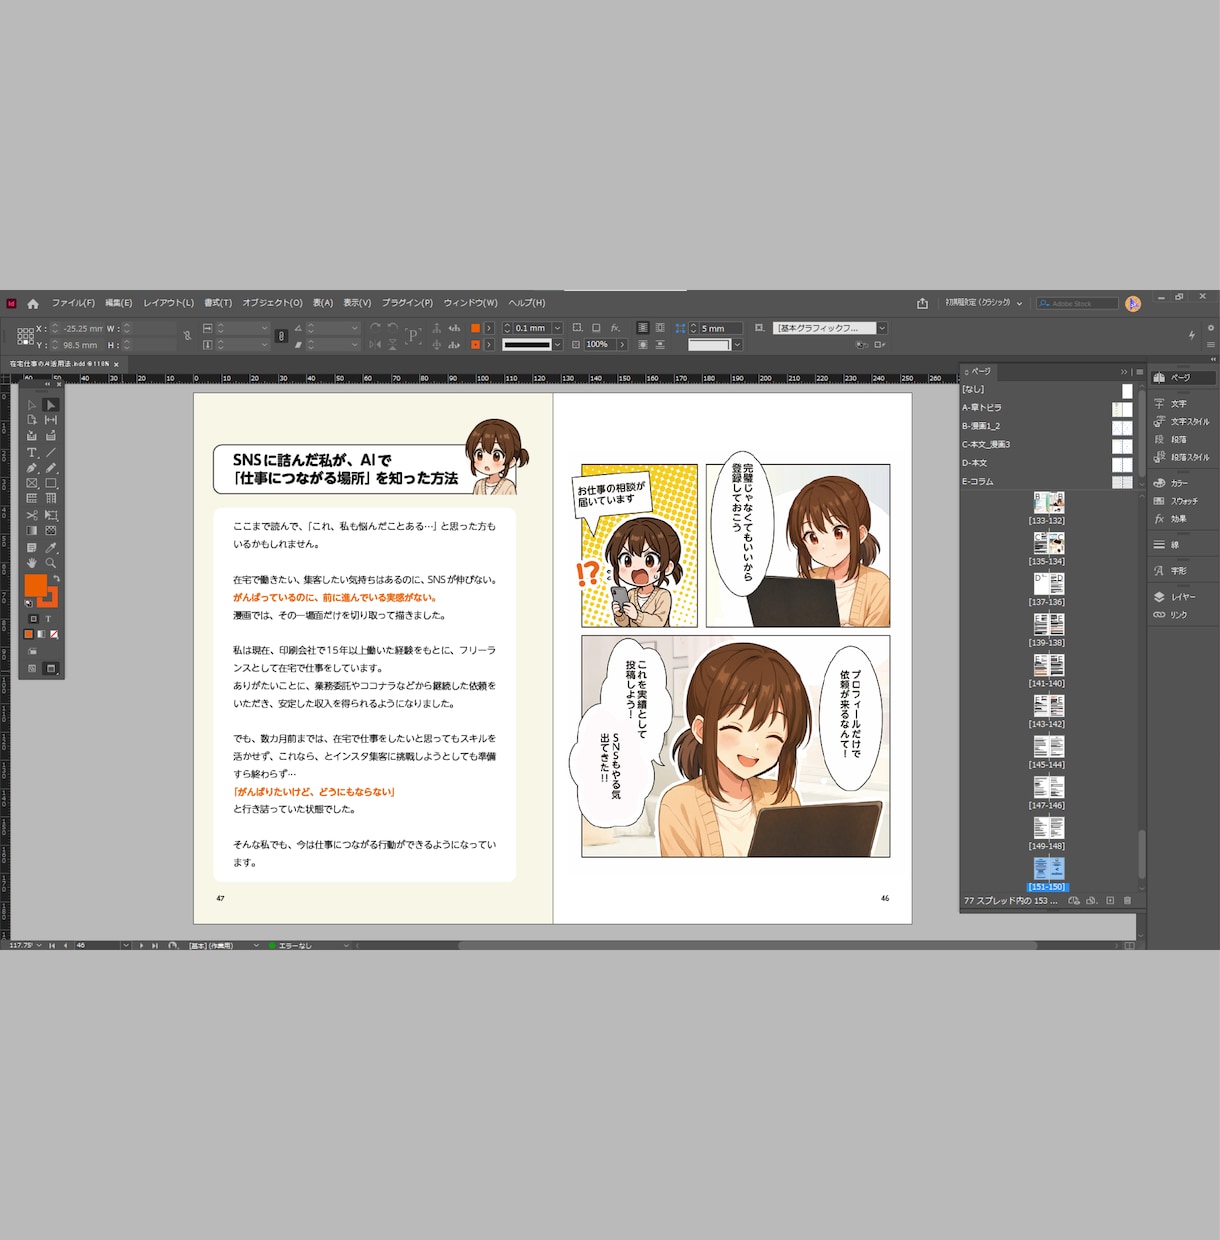Swap fill and stroke arrow
This screenshot has height=1240, width=1220.
point(57,578)
